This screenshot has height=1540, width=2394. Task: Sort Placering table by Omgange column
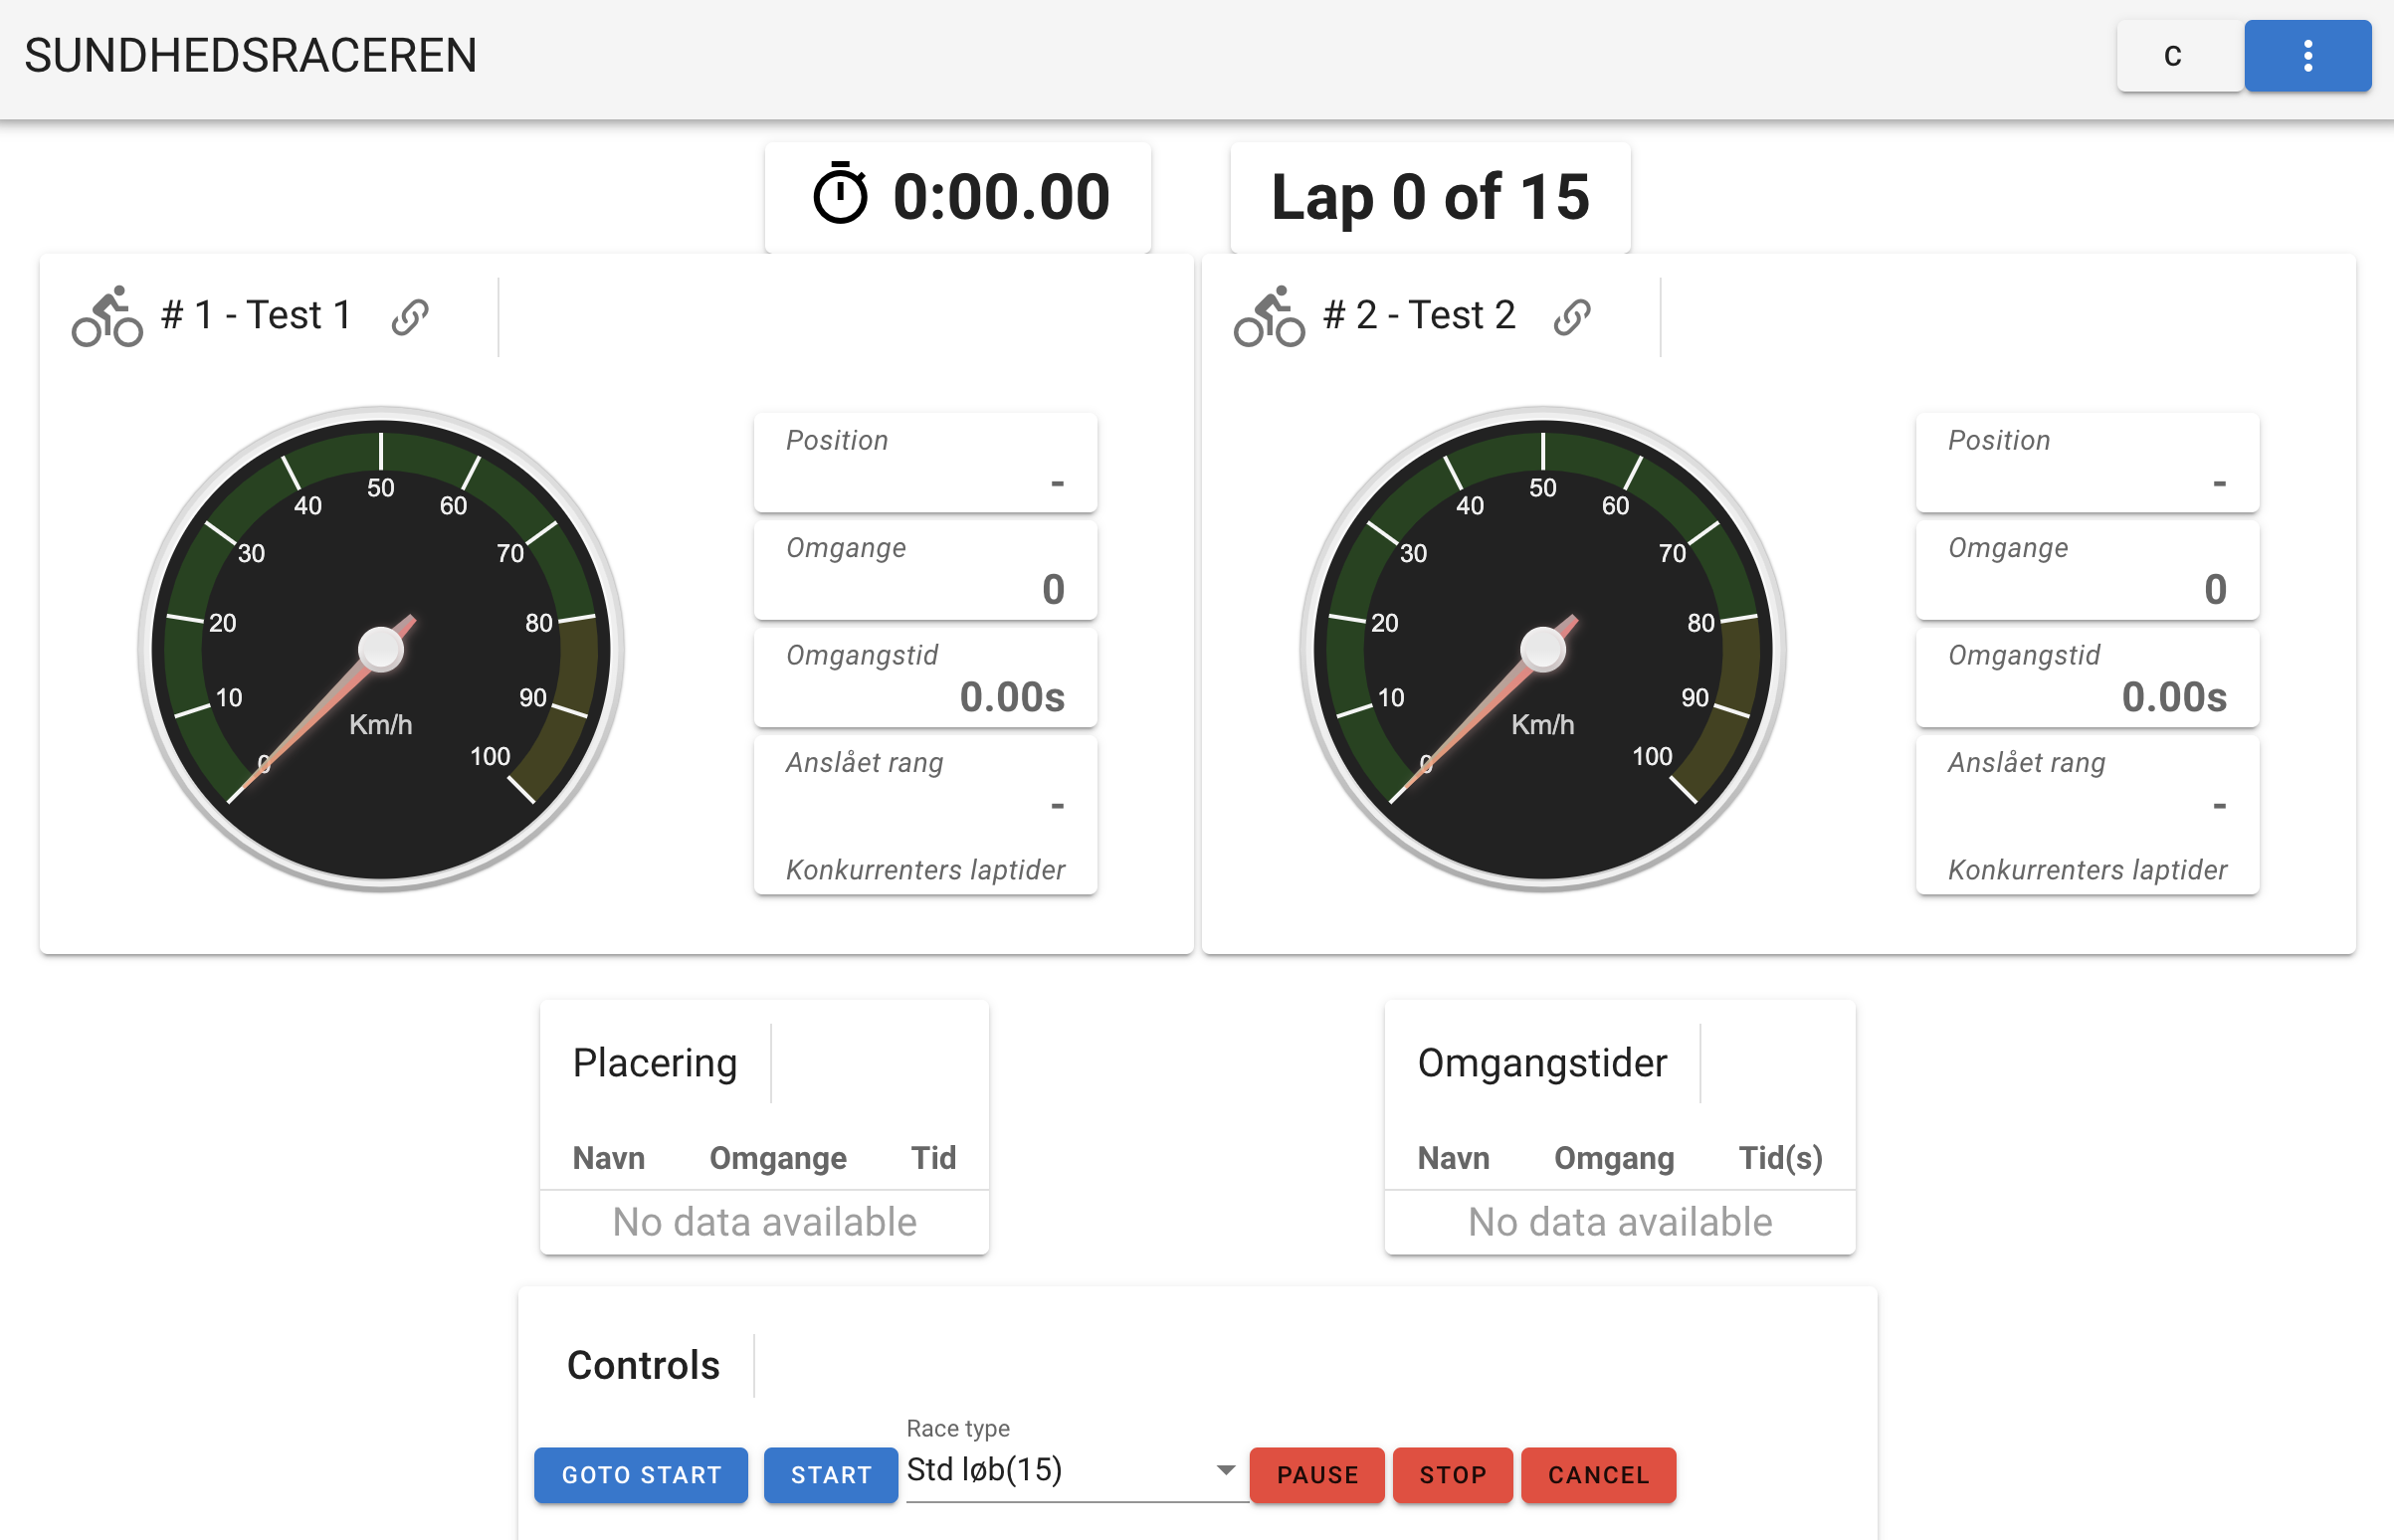(777, 1157)
